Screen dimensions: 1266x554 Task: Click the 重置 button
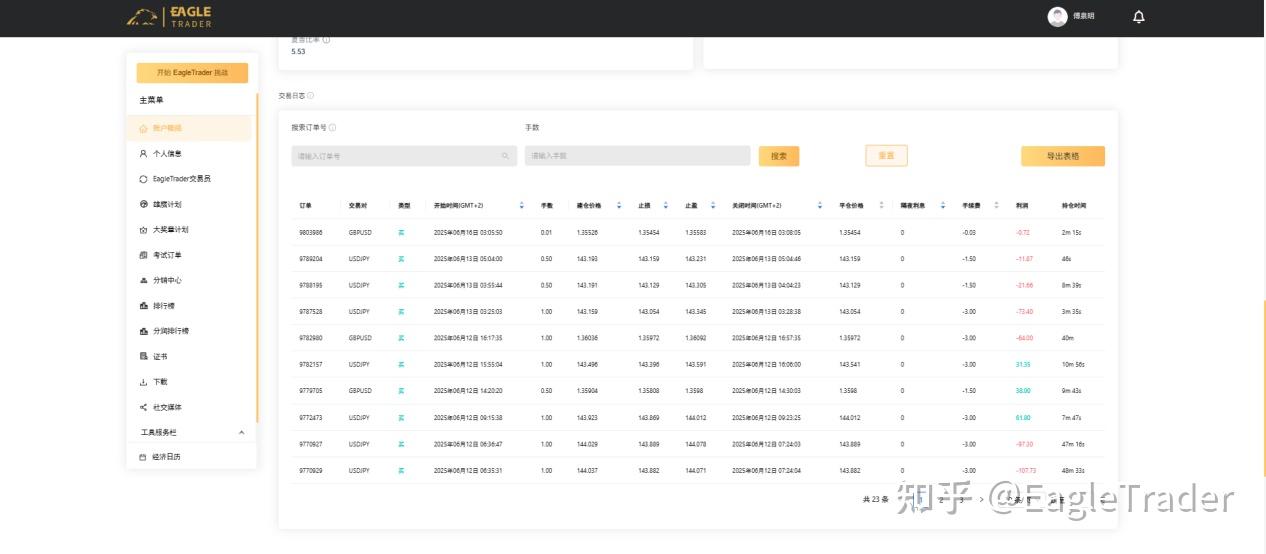[x=886, y=156]
